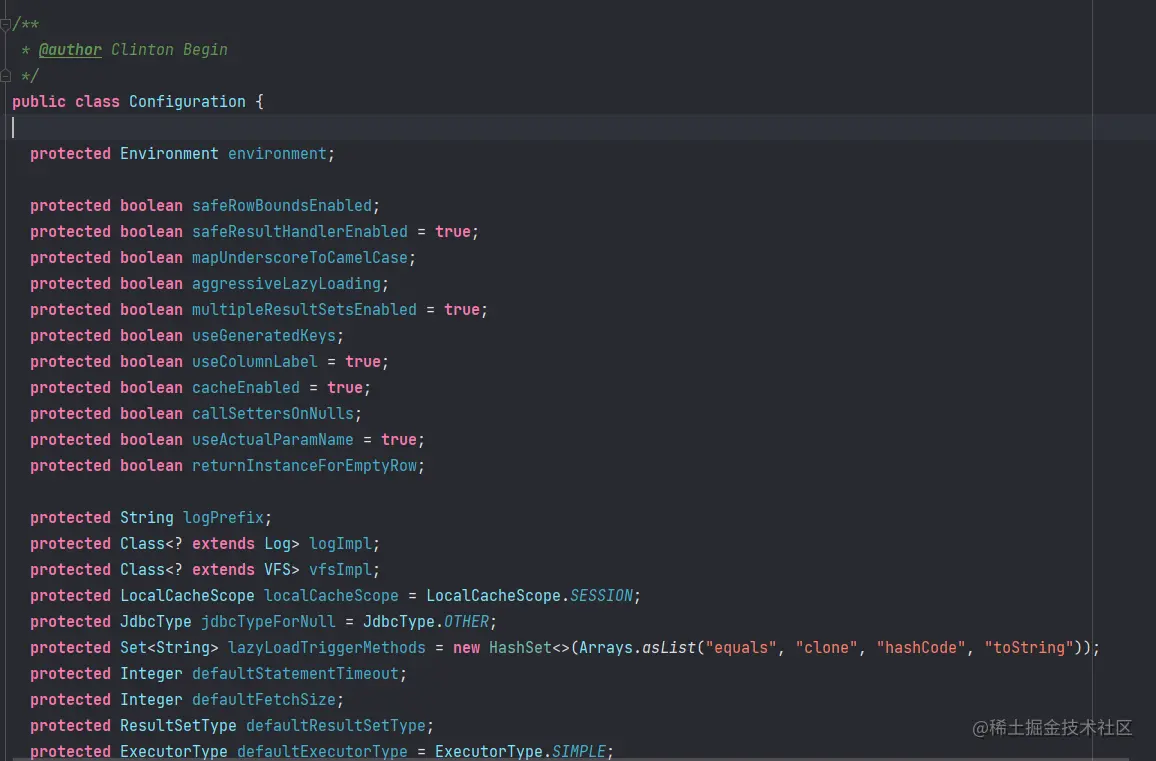Screen dimensions: 1156x761
Task: Click the field "useActualParamName"
Action: (273, 439)
